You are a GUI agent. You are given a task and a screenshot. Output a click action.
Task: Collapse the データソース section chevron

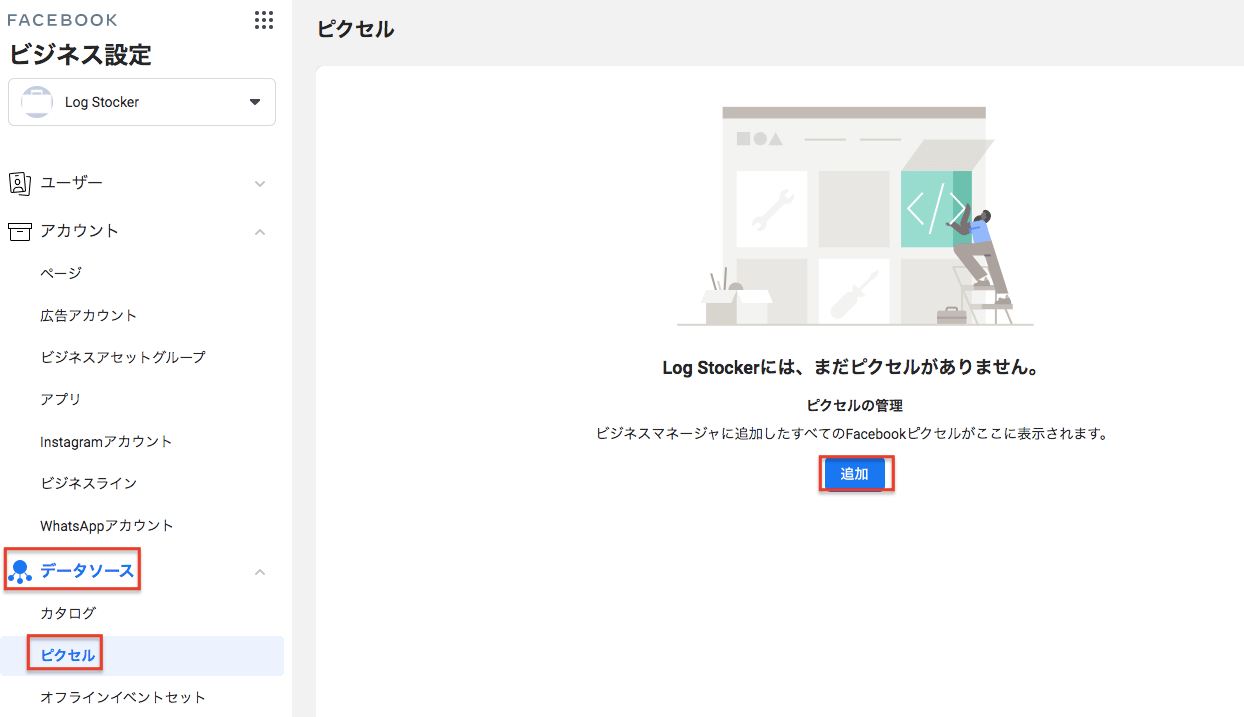pos(260,572)
